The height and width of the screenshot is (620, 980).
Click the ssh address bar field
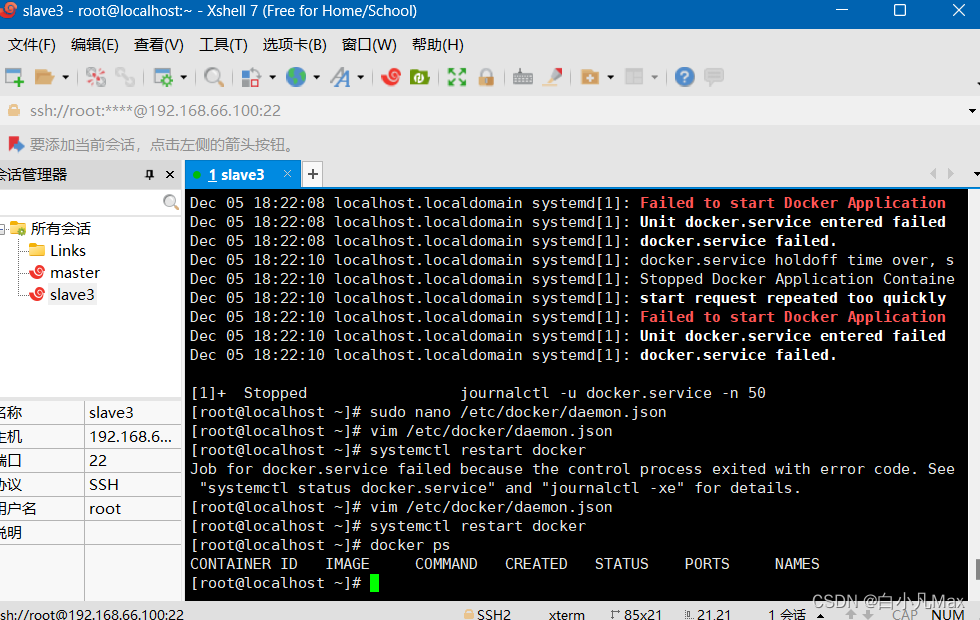pyautogui.click(x=488, y=111)
